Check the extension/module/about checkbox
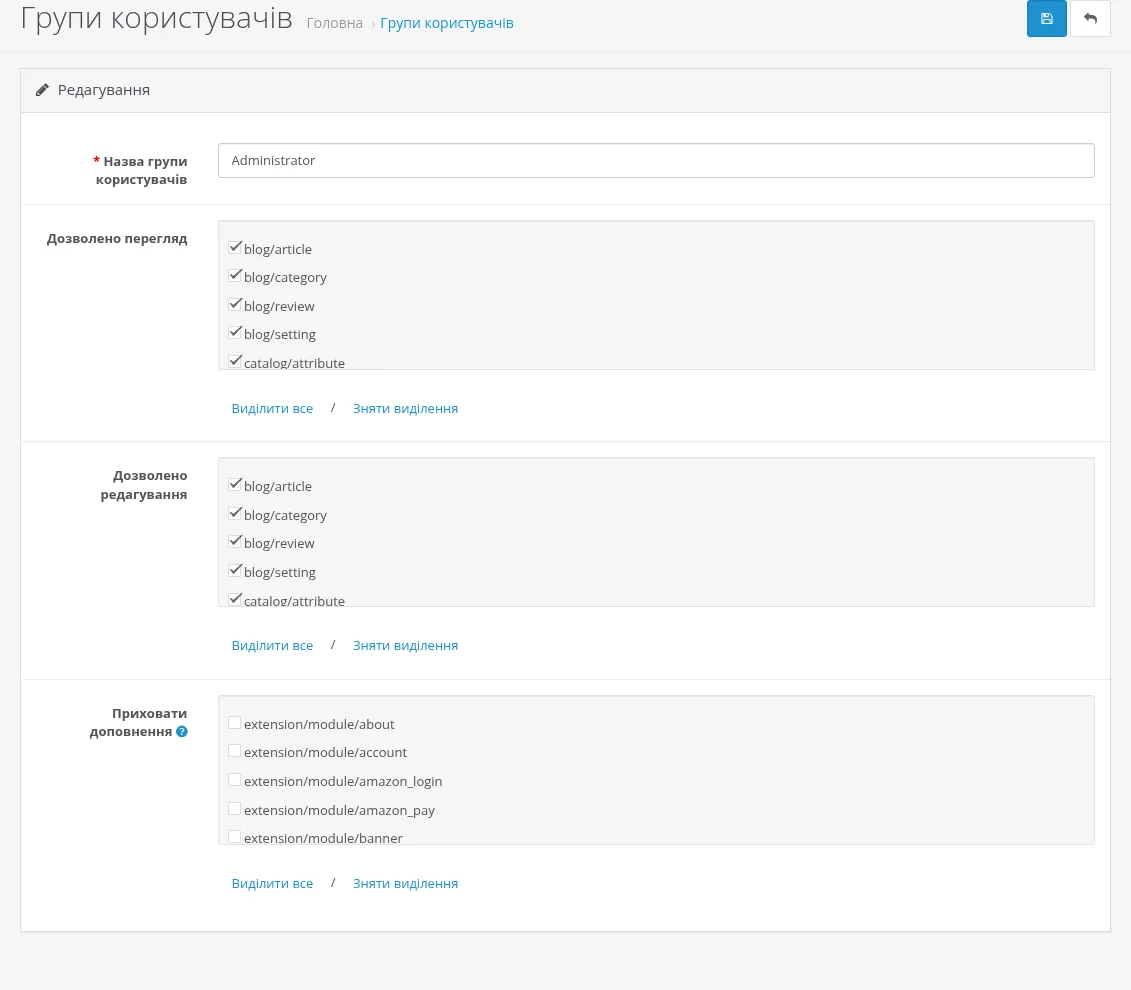 click(x=234, y=722)
